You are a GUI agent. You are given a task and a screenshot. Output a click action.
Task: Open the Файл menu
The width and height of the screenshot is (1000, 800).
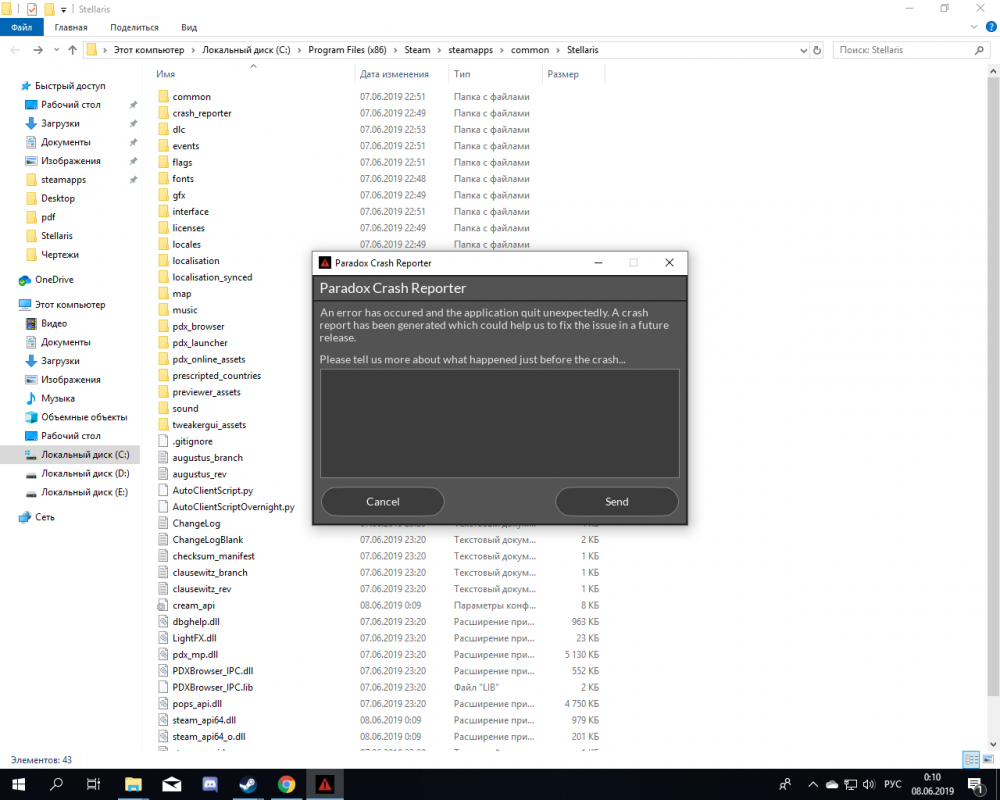coord(20,27)
